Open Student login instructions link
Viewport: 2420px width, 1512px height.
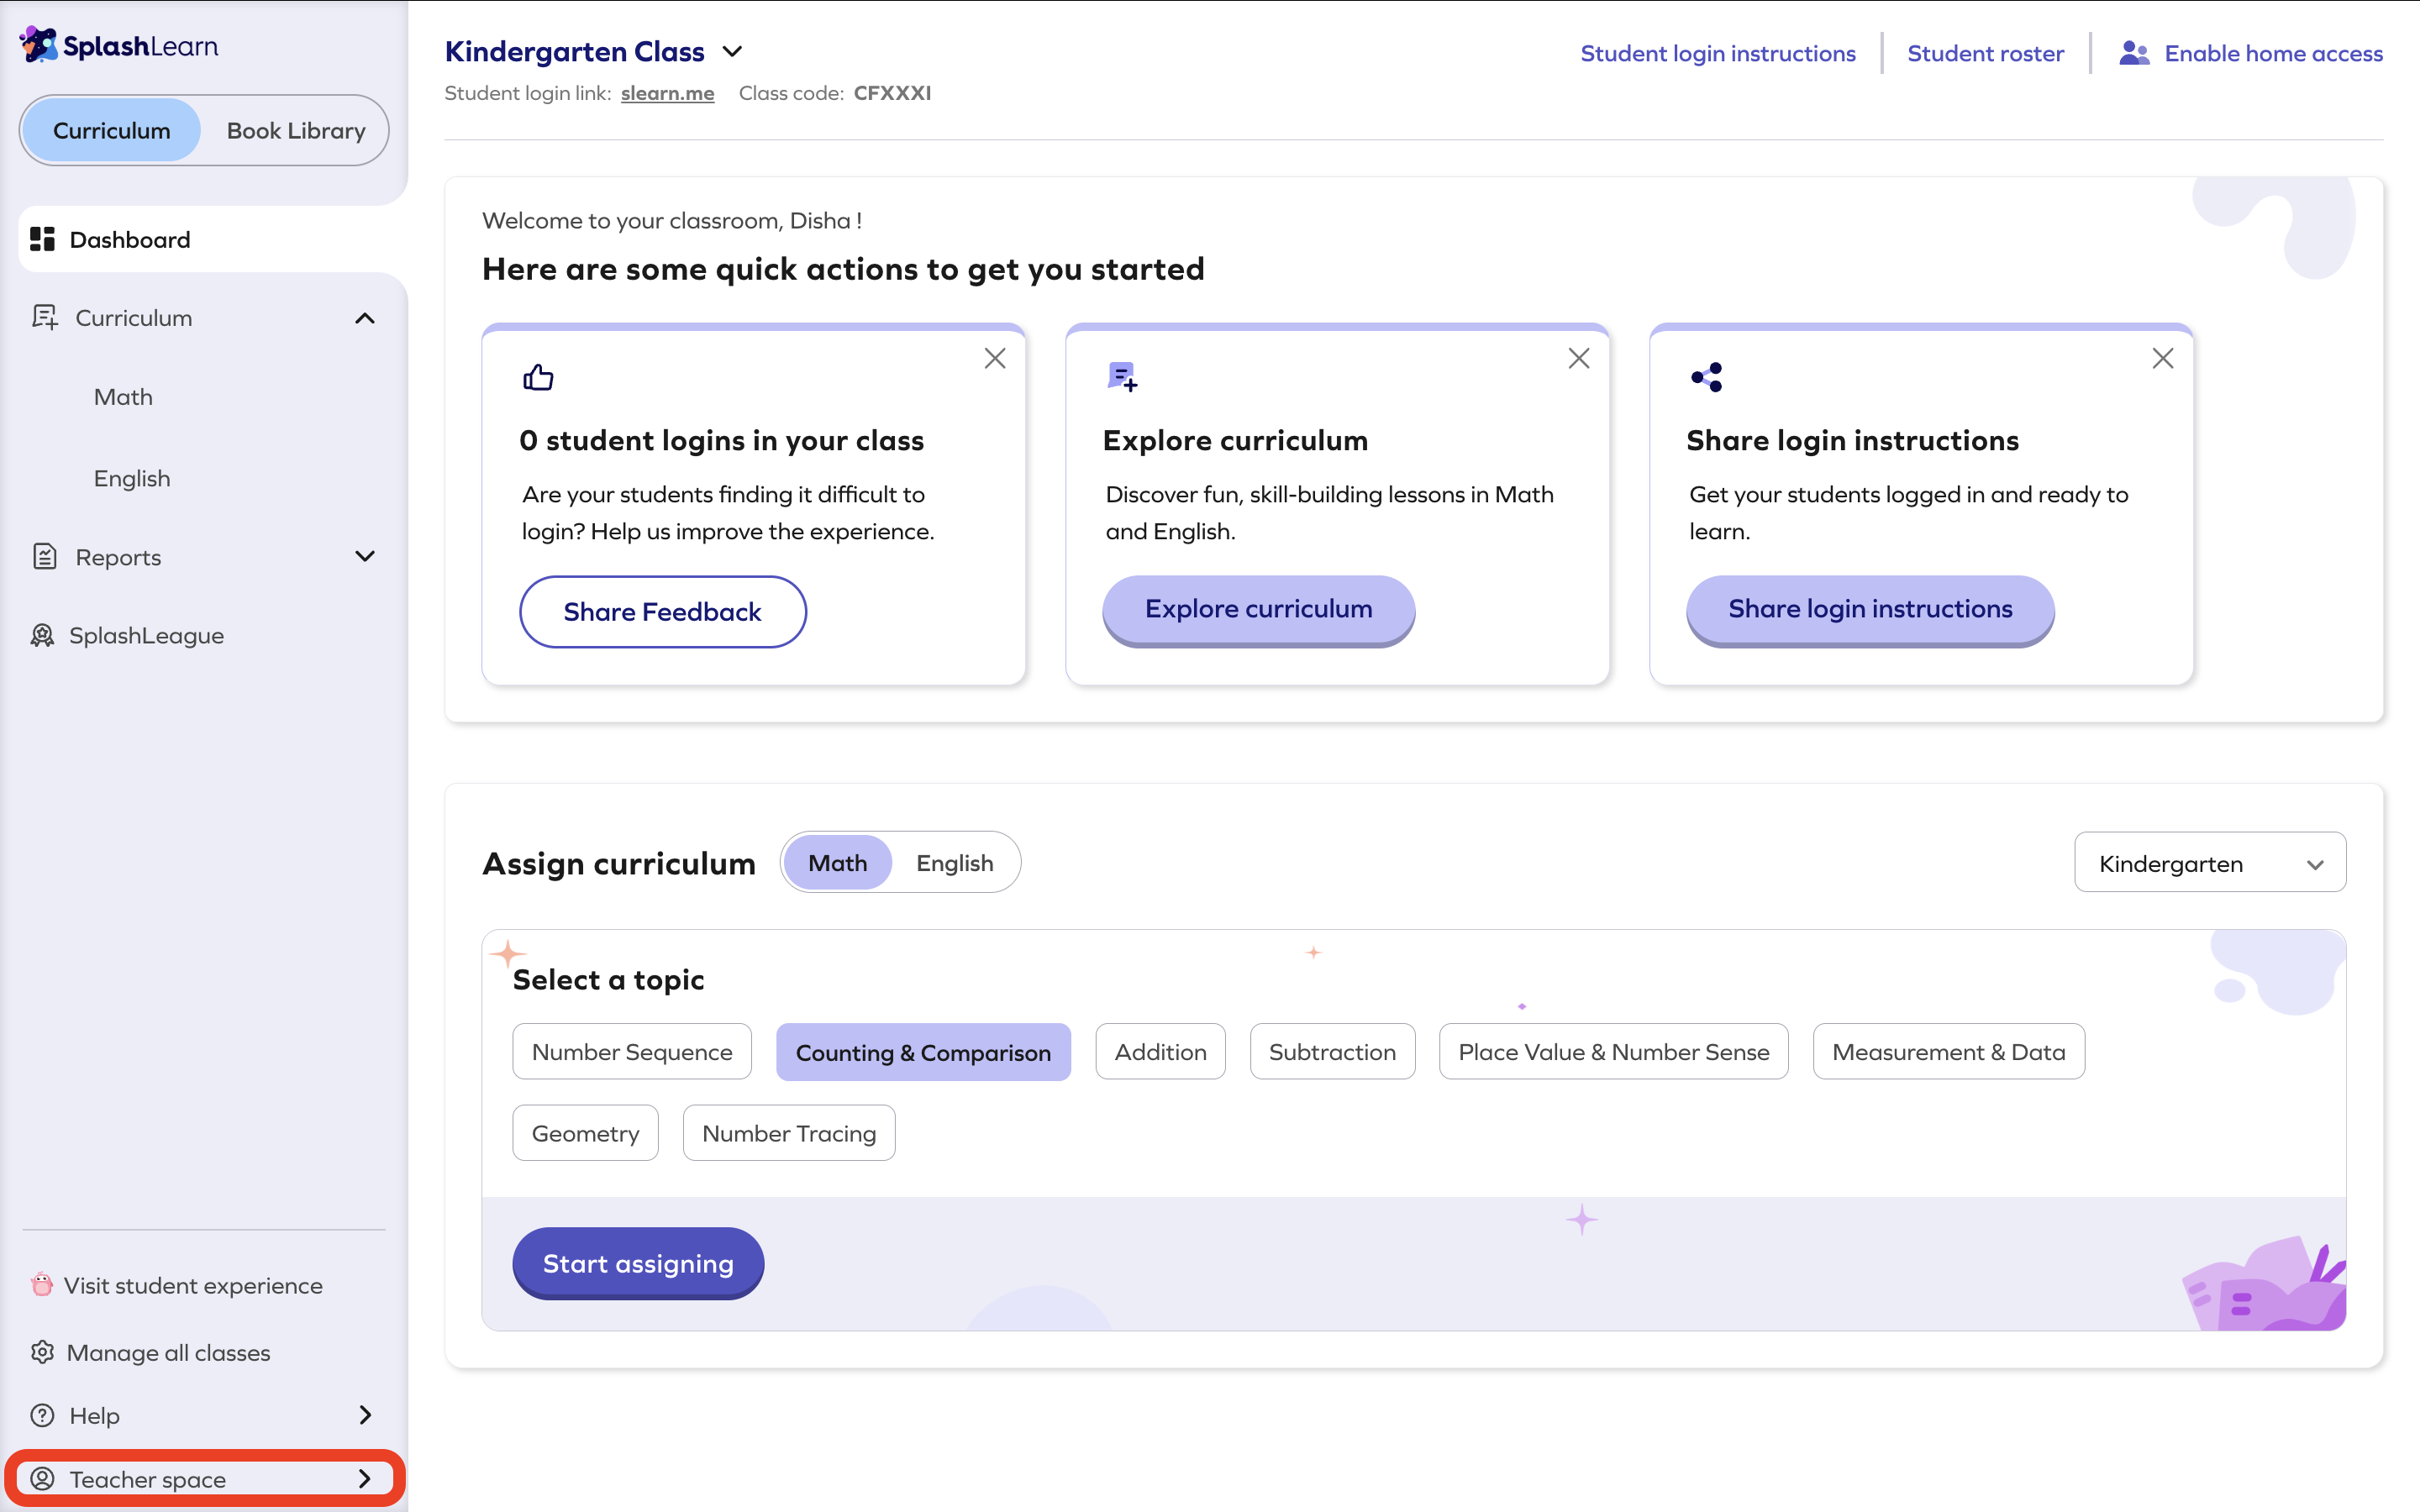click(1718, 53)
